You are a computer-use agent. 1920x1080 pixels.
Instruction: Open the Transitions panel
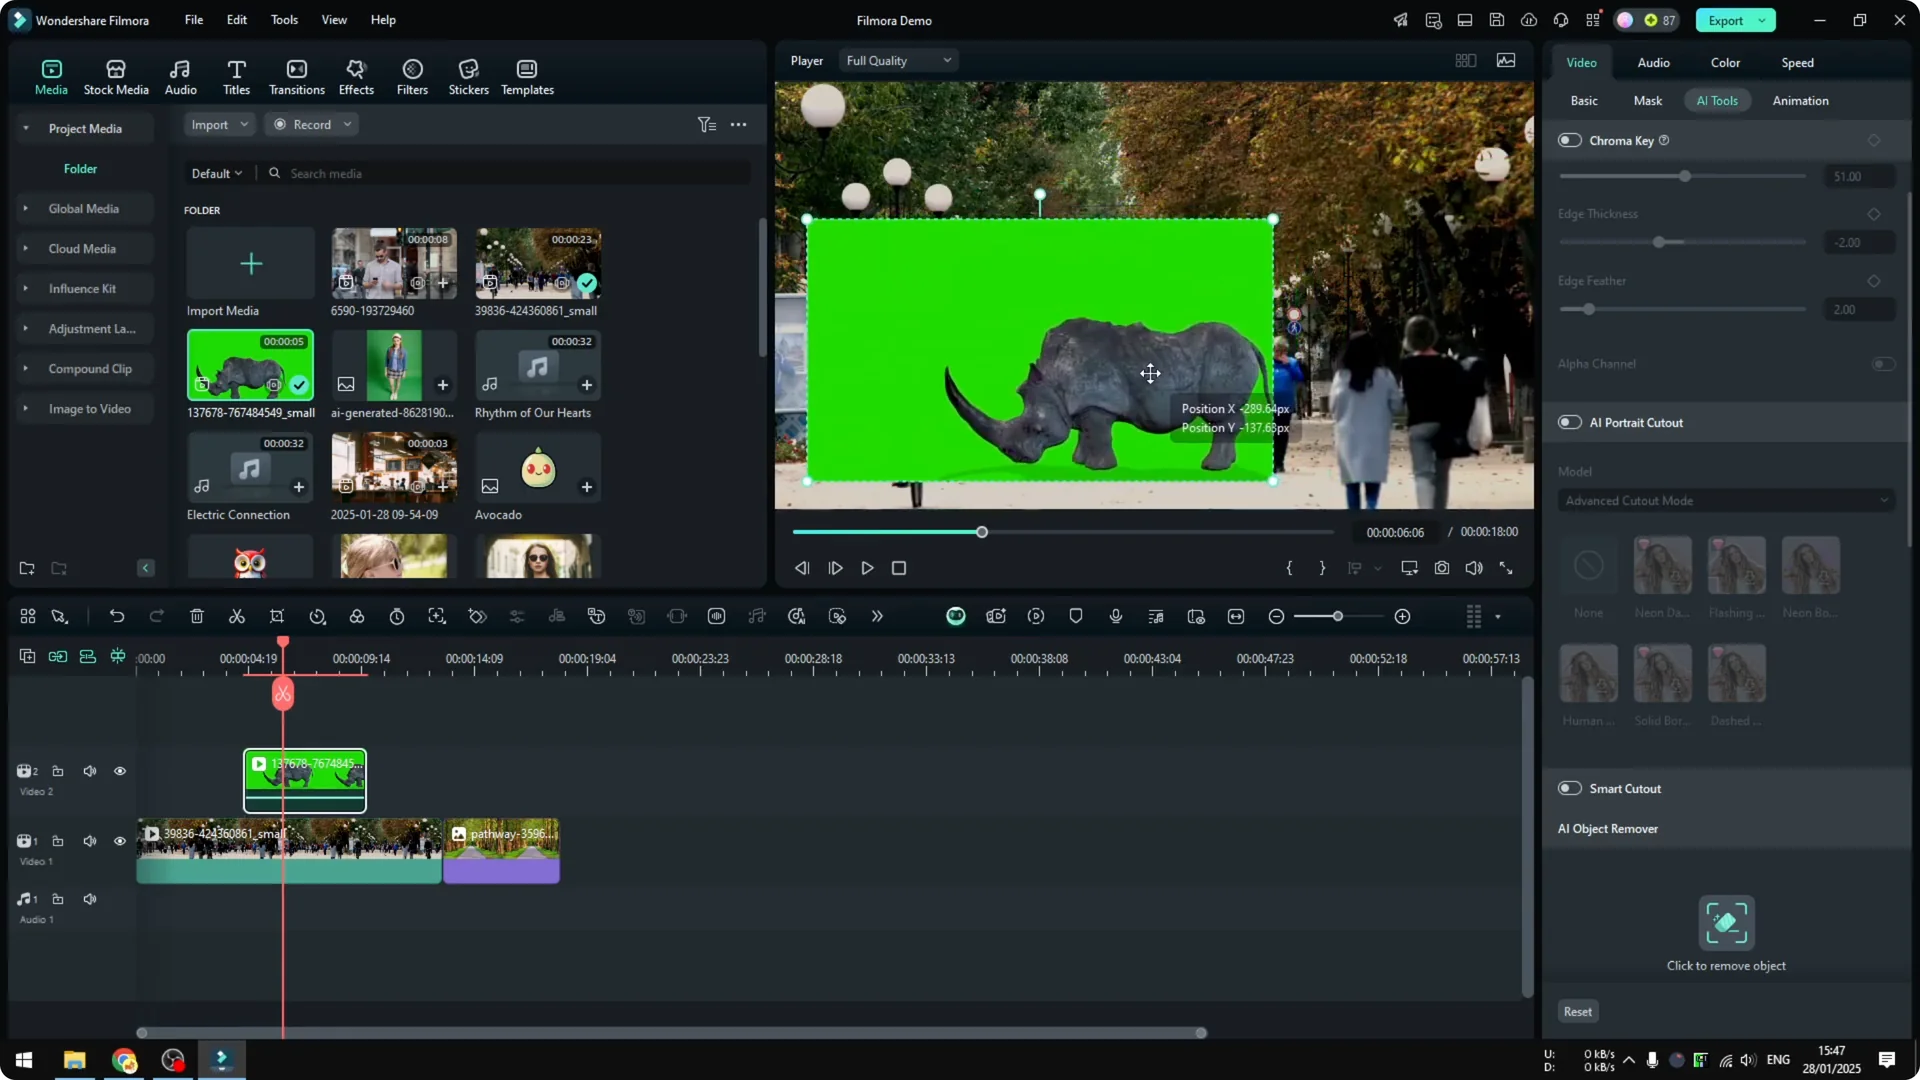click(296, 76)
